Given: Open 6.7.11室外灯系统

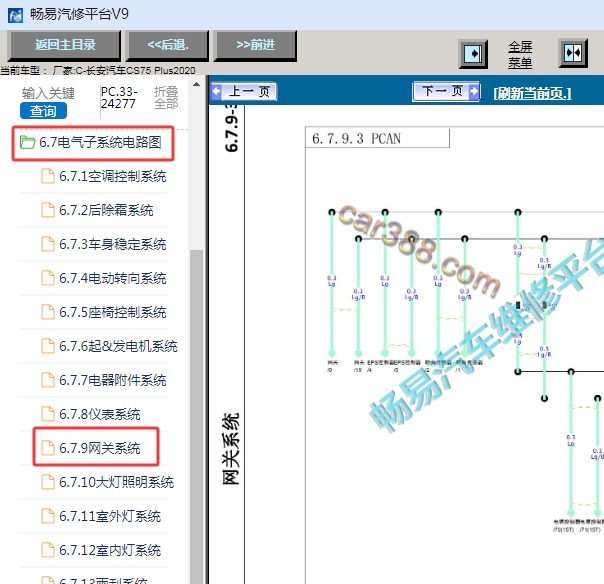Looking at the screenshot, I should (110, 516).
